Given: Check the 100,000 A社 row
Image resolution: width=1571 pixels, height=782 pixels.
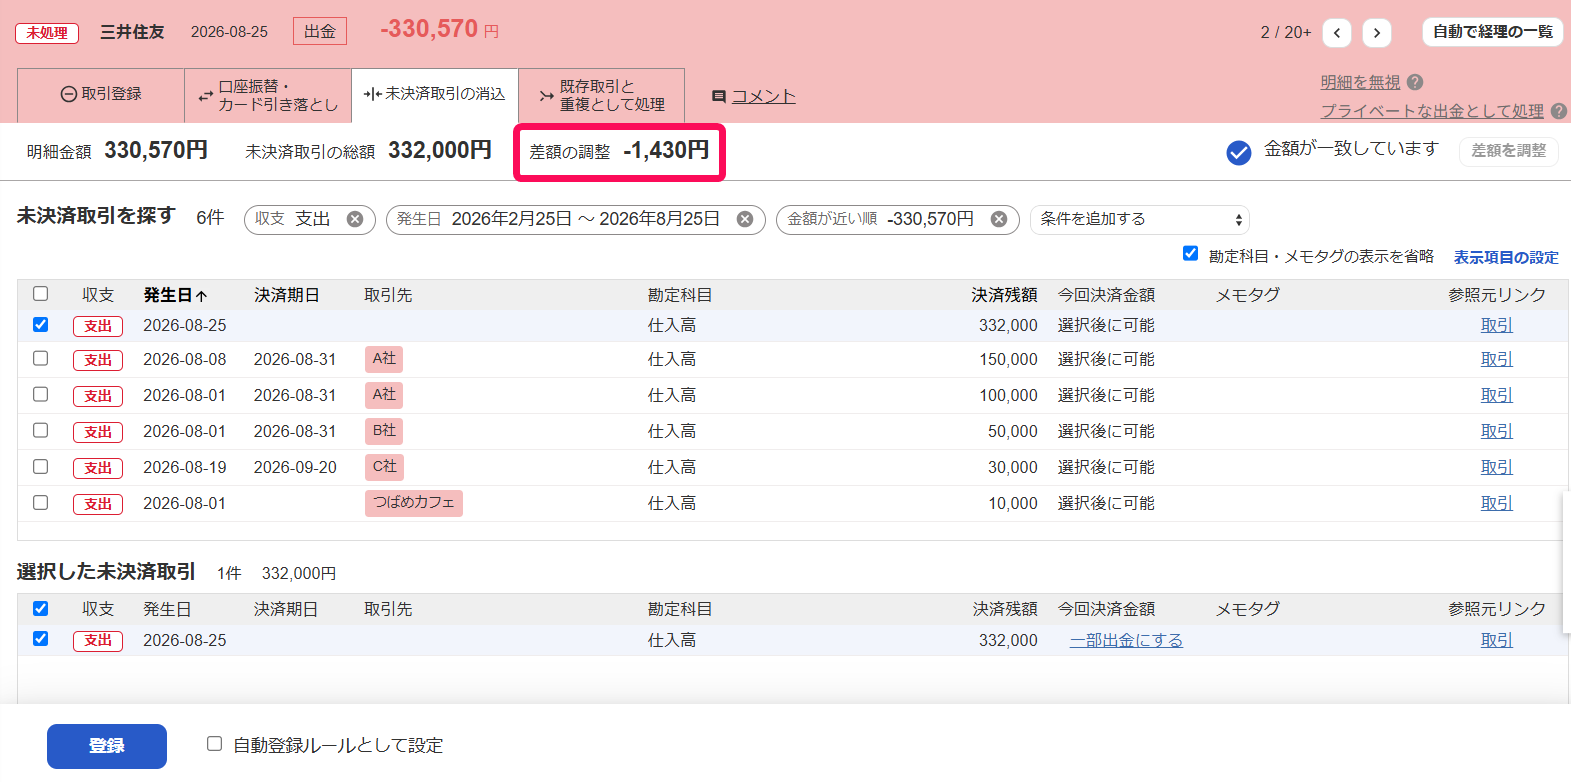Looking at the screenshot, I should pyautogui.click(x=40, y=394).
